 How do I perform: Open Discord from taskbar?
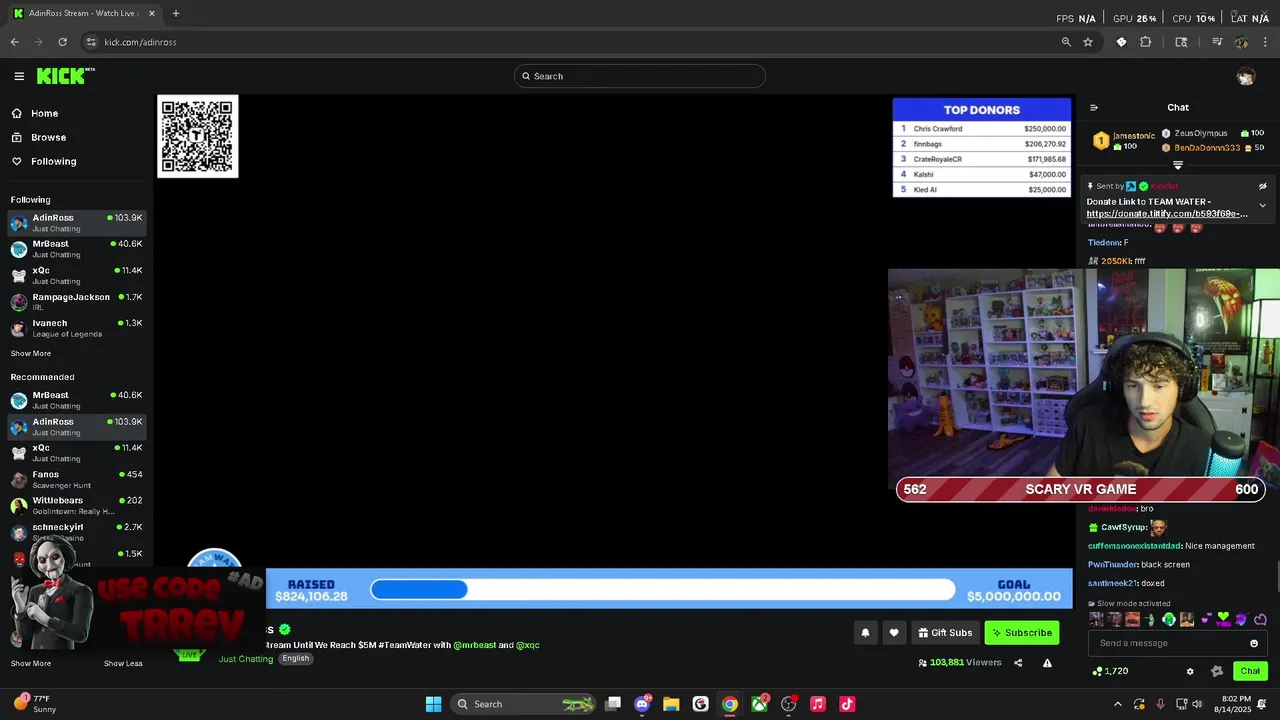(x=642, y=704)
